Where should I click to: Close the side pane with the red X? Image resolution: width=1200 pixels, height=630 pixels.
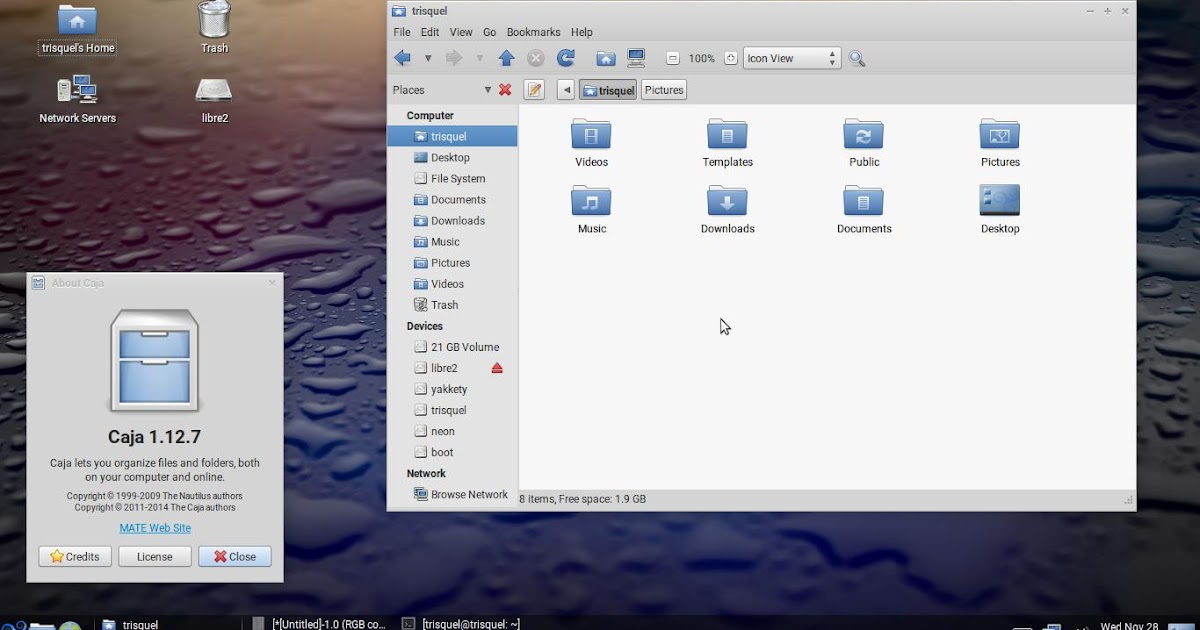pyautogui.click(x=504, y=89)
